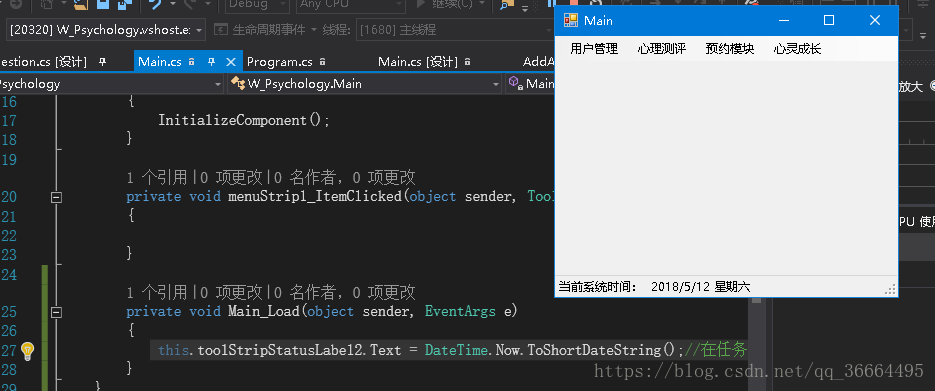The width and height of the screenshot is (935, 391).
Task: Maximize the Main window
Action: tap(829, 20)
